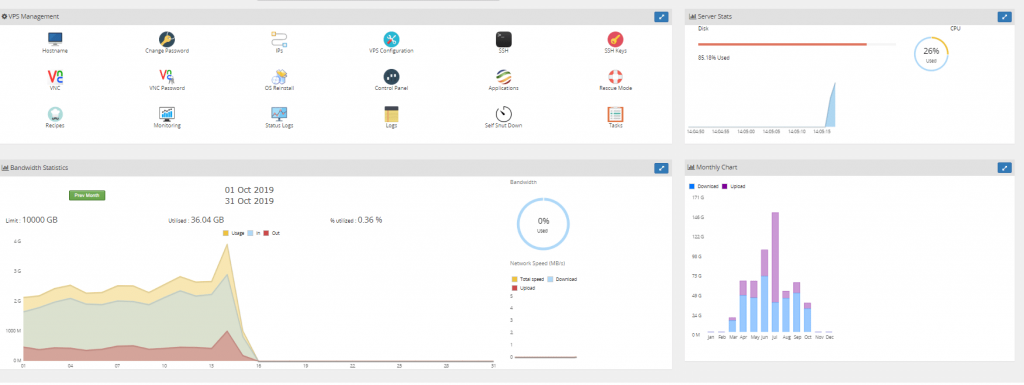Click the Hostname label
Image resolution: width=1024 pixels, height=385 pixels.
point(55,51)
